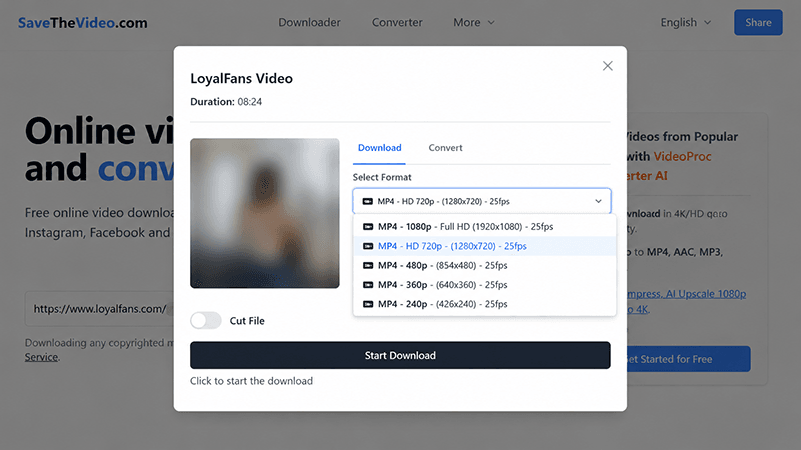Choose MP4 - 480p (854x480) option
Viewport: 801px width, 450px height.
pos(484,265)
